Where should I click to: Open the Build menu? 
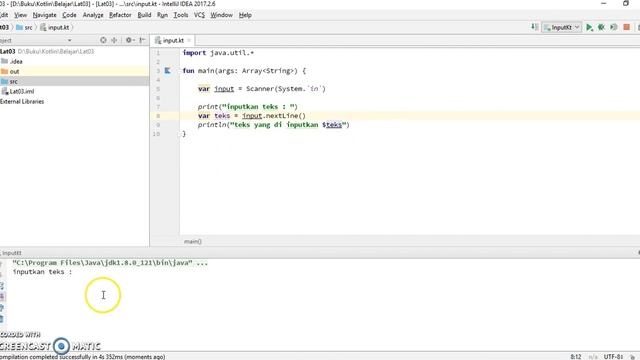coord(144,15)
